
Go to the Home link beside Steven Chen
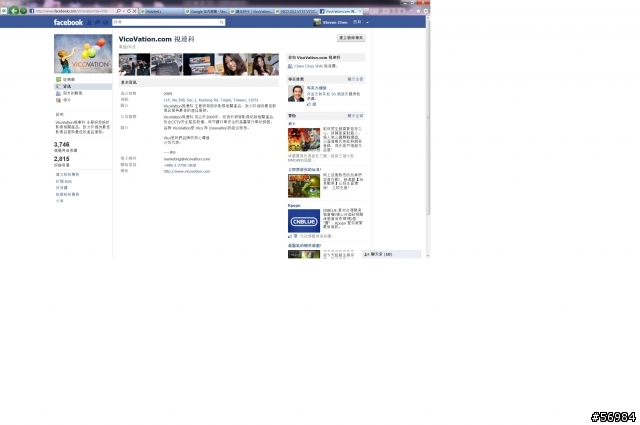357,22
